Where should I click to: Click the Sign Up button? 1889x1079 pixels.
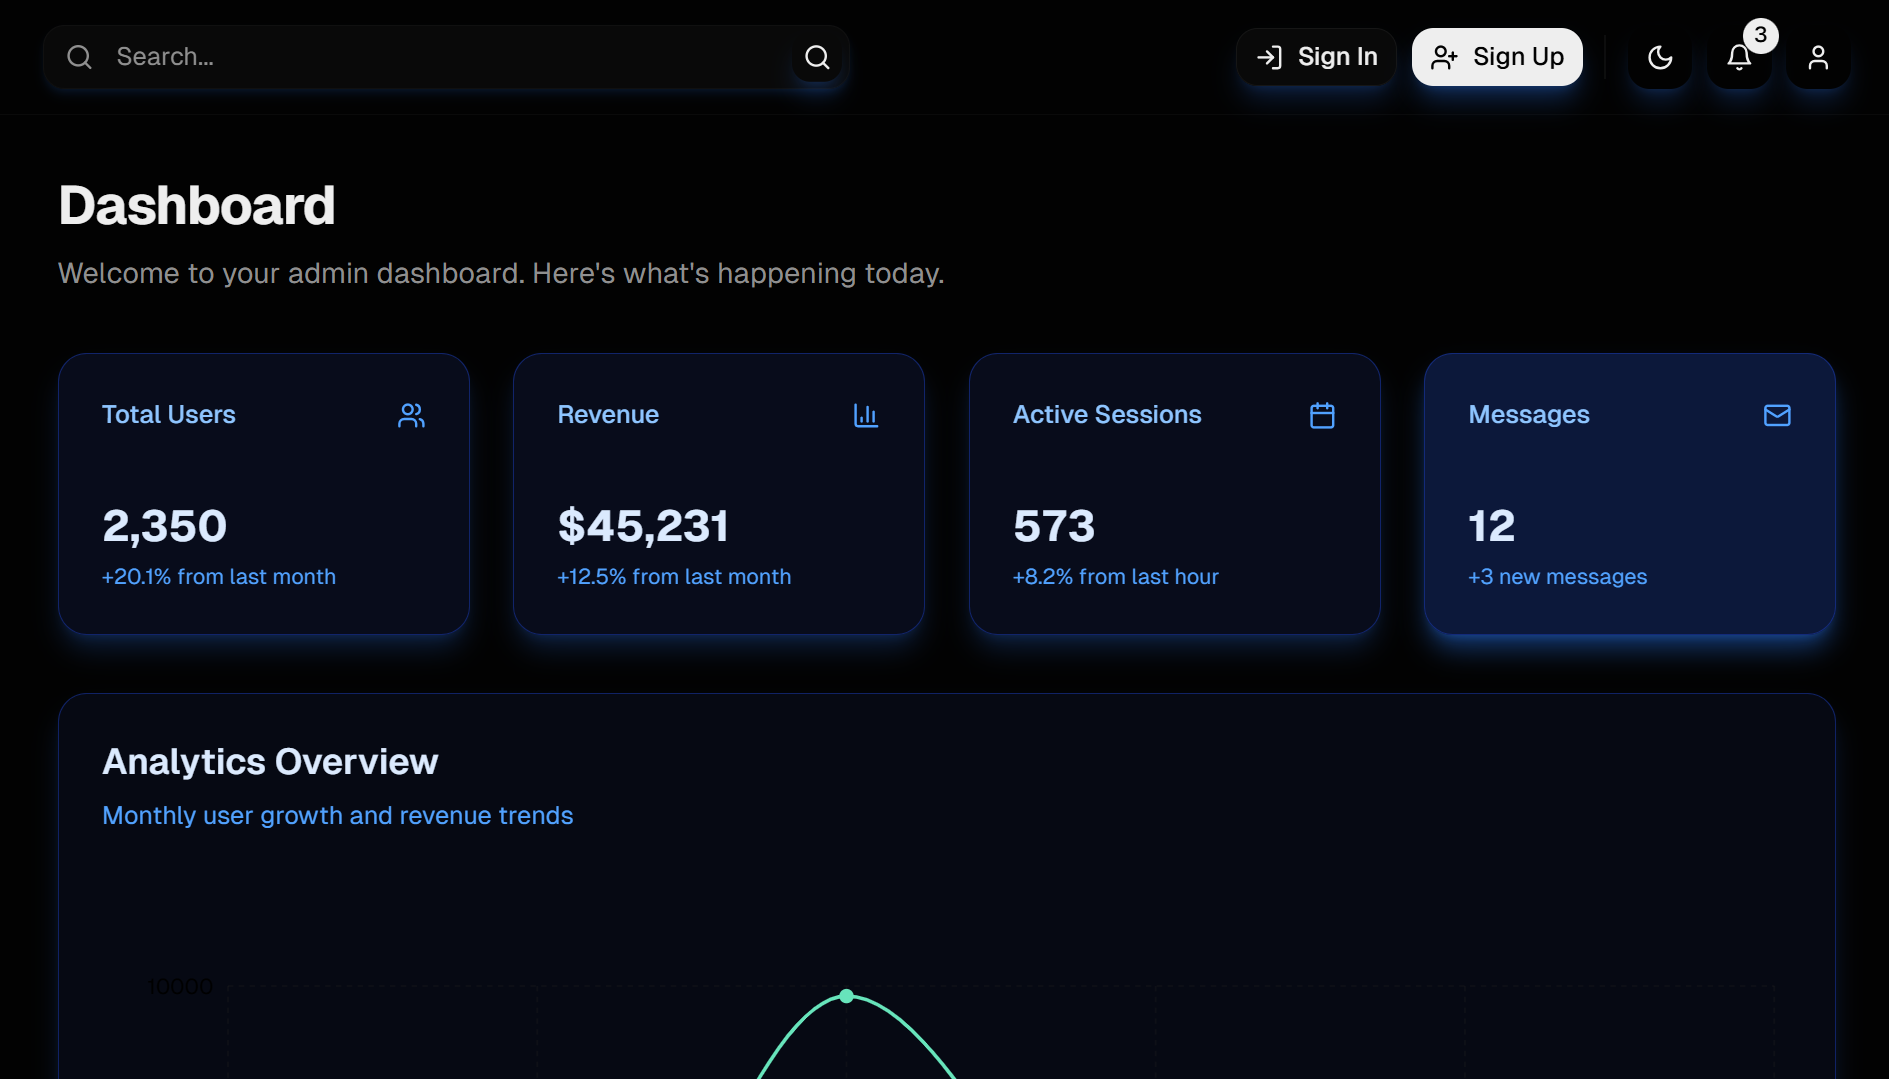pos(1497,57)
